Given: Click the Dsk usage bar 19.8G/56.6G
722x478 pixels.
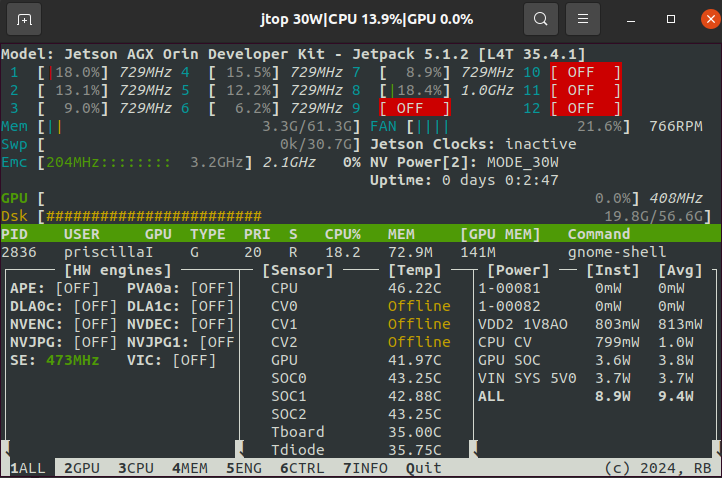Looking at the screenshot, I should click(375, 216).
